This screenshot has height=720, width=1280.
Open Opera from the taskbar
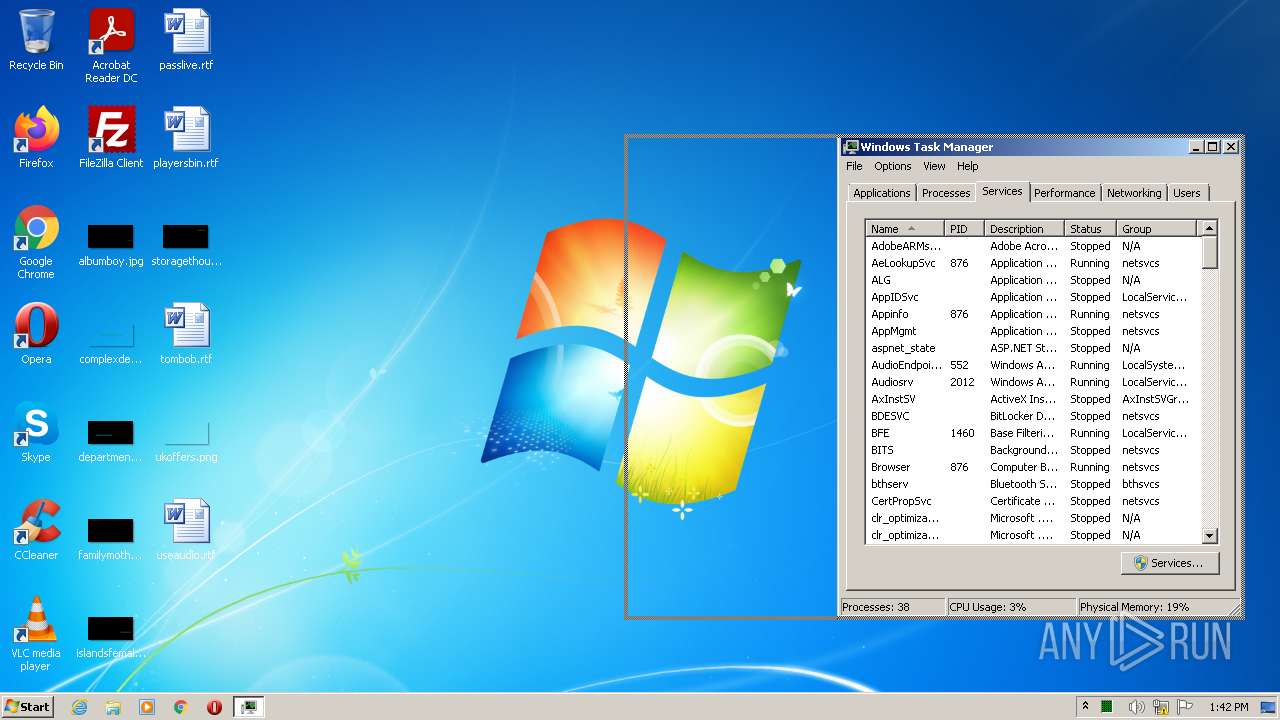[x=214, y=707]
